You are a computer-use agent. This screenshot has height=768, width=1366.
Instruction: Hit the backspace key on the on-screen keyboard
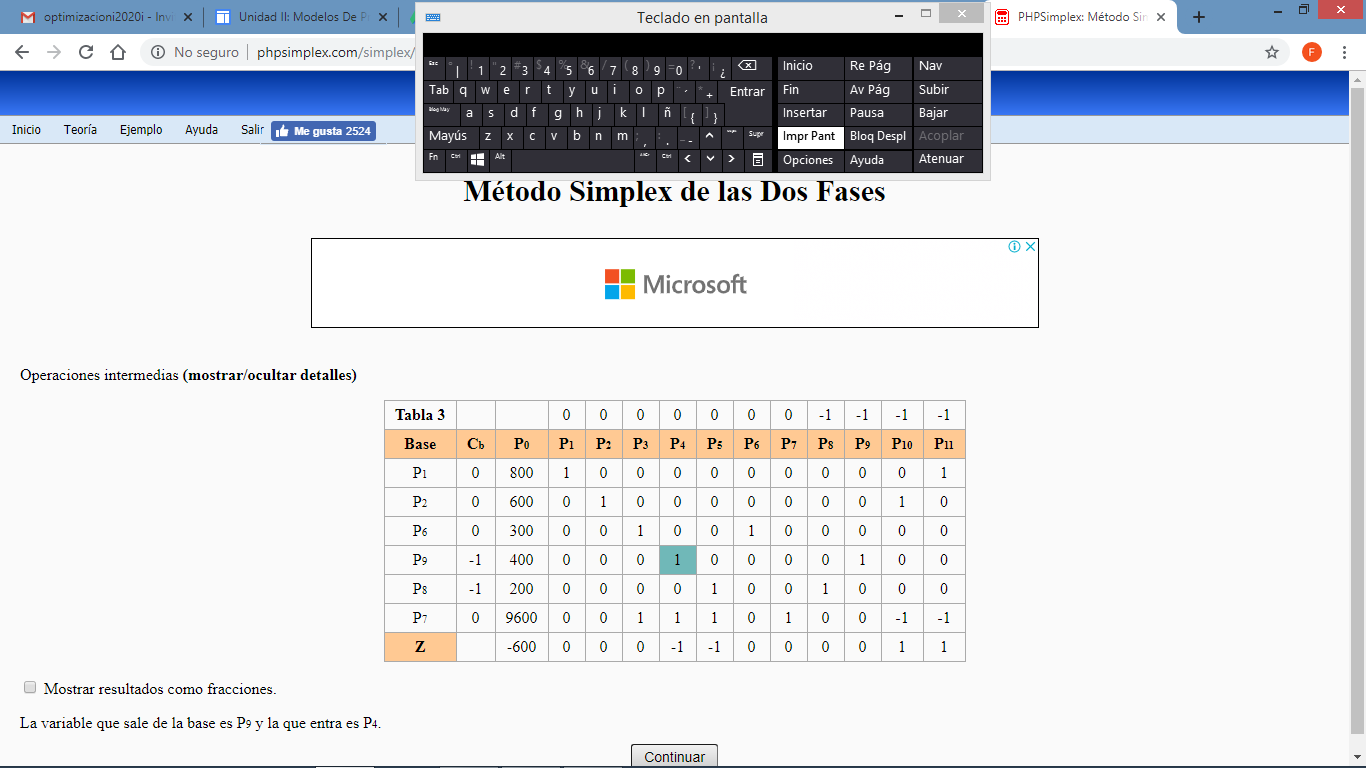(747, 65)
